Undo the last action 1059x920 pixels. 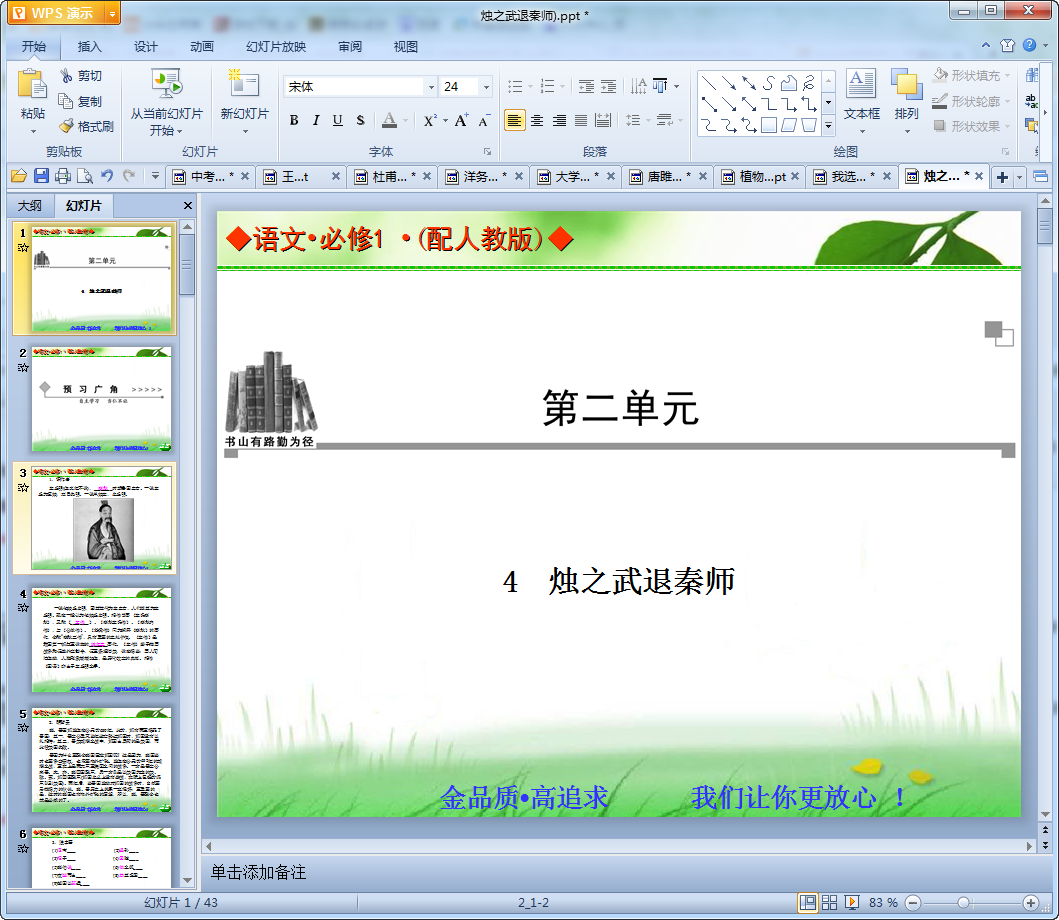pos(107,176)
